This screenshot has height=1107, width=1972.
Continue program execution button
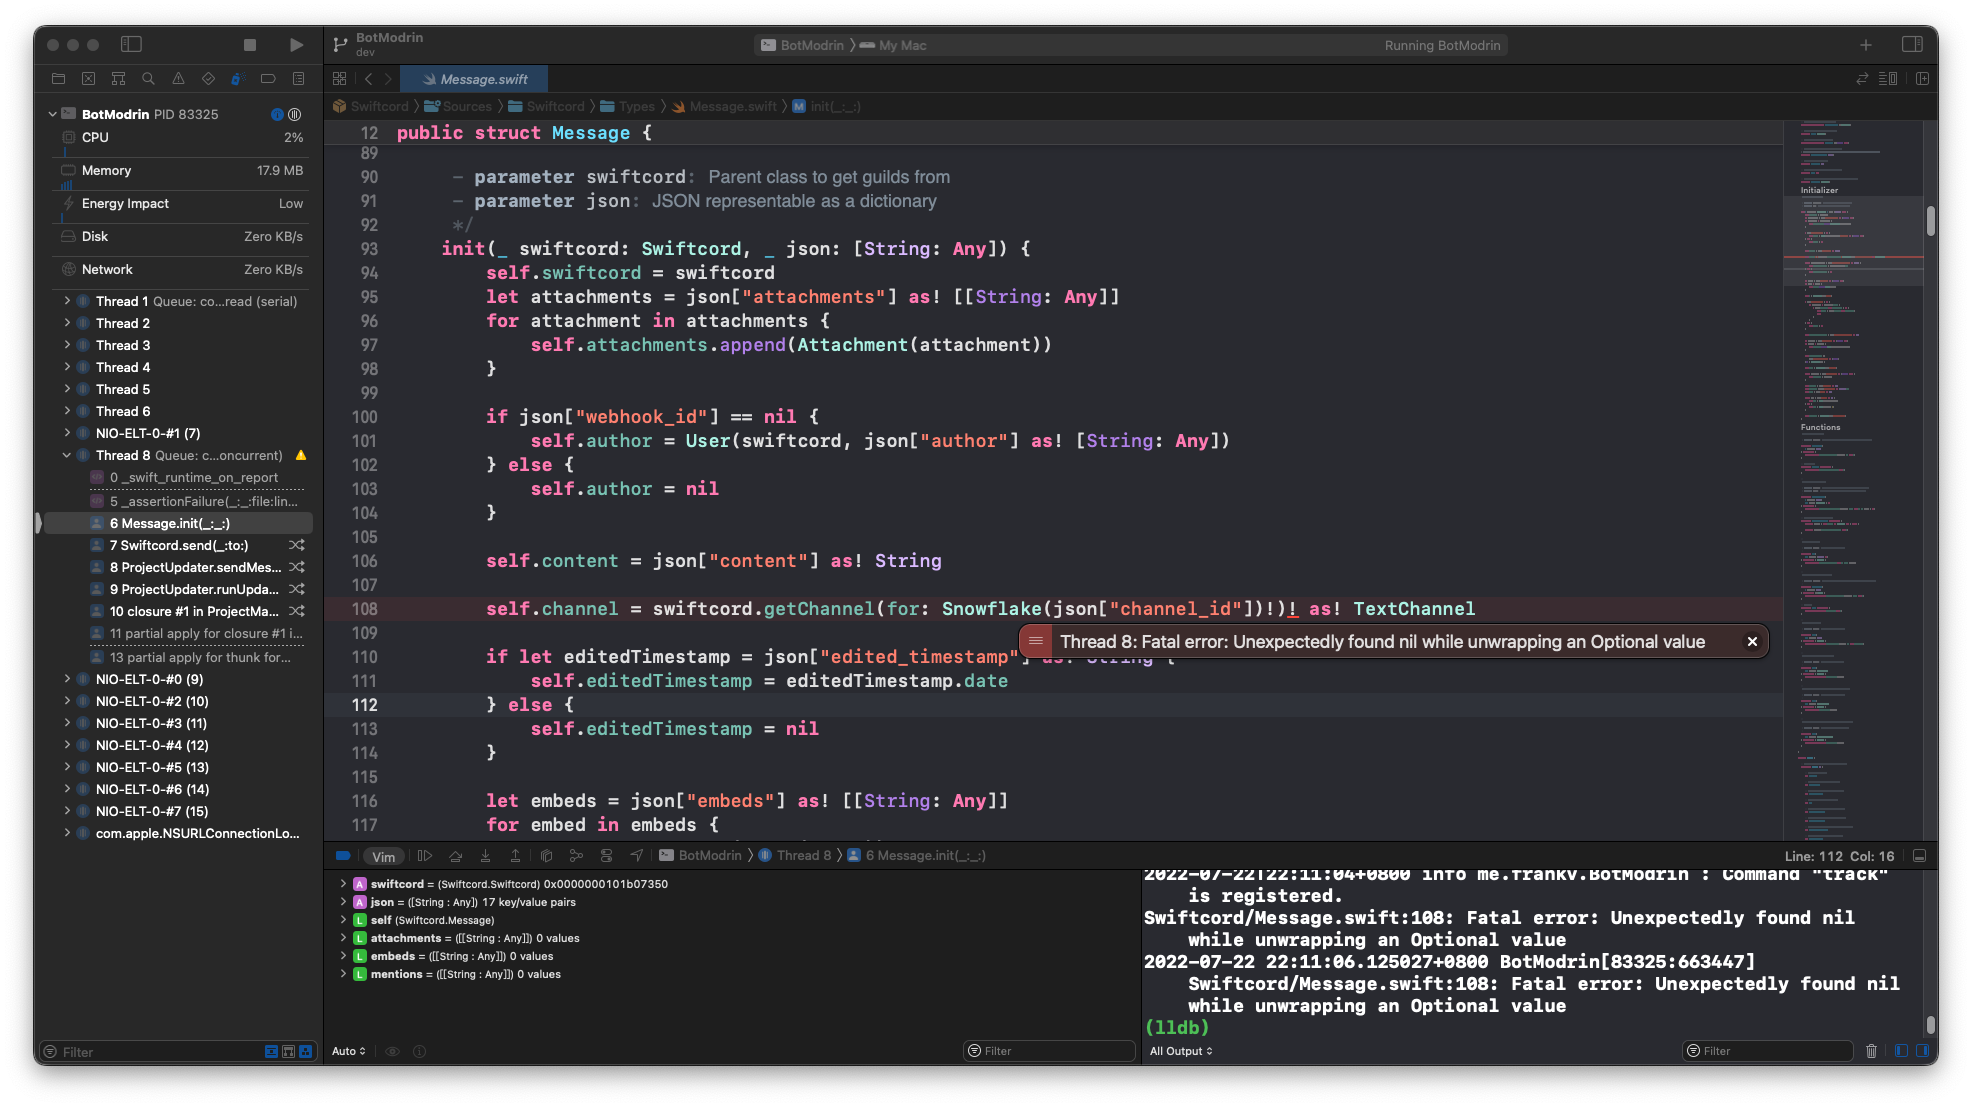point(425,856)
